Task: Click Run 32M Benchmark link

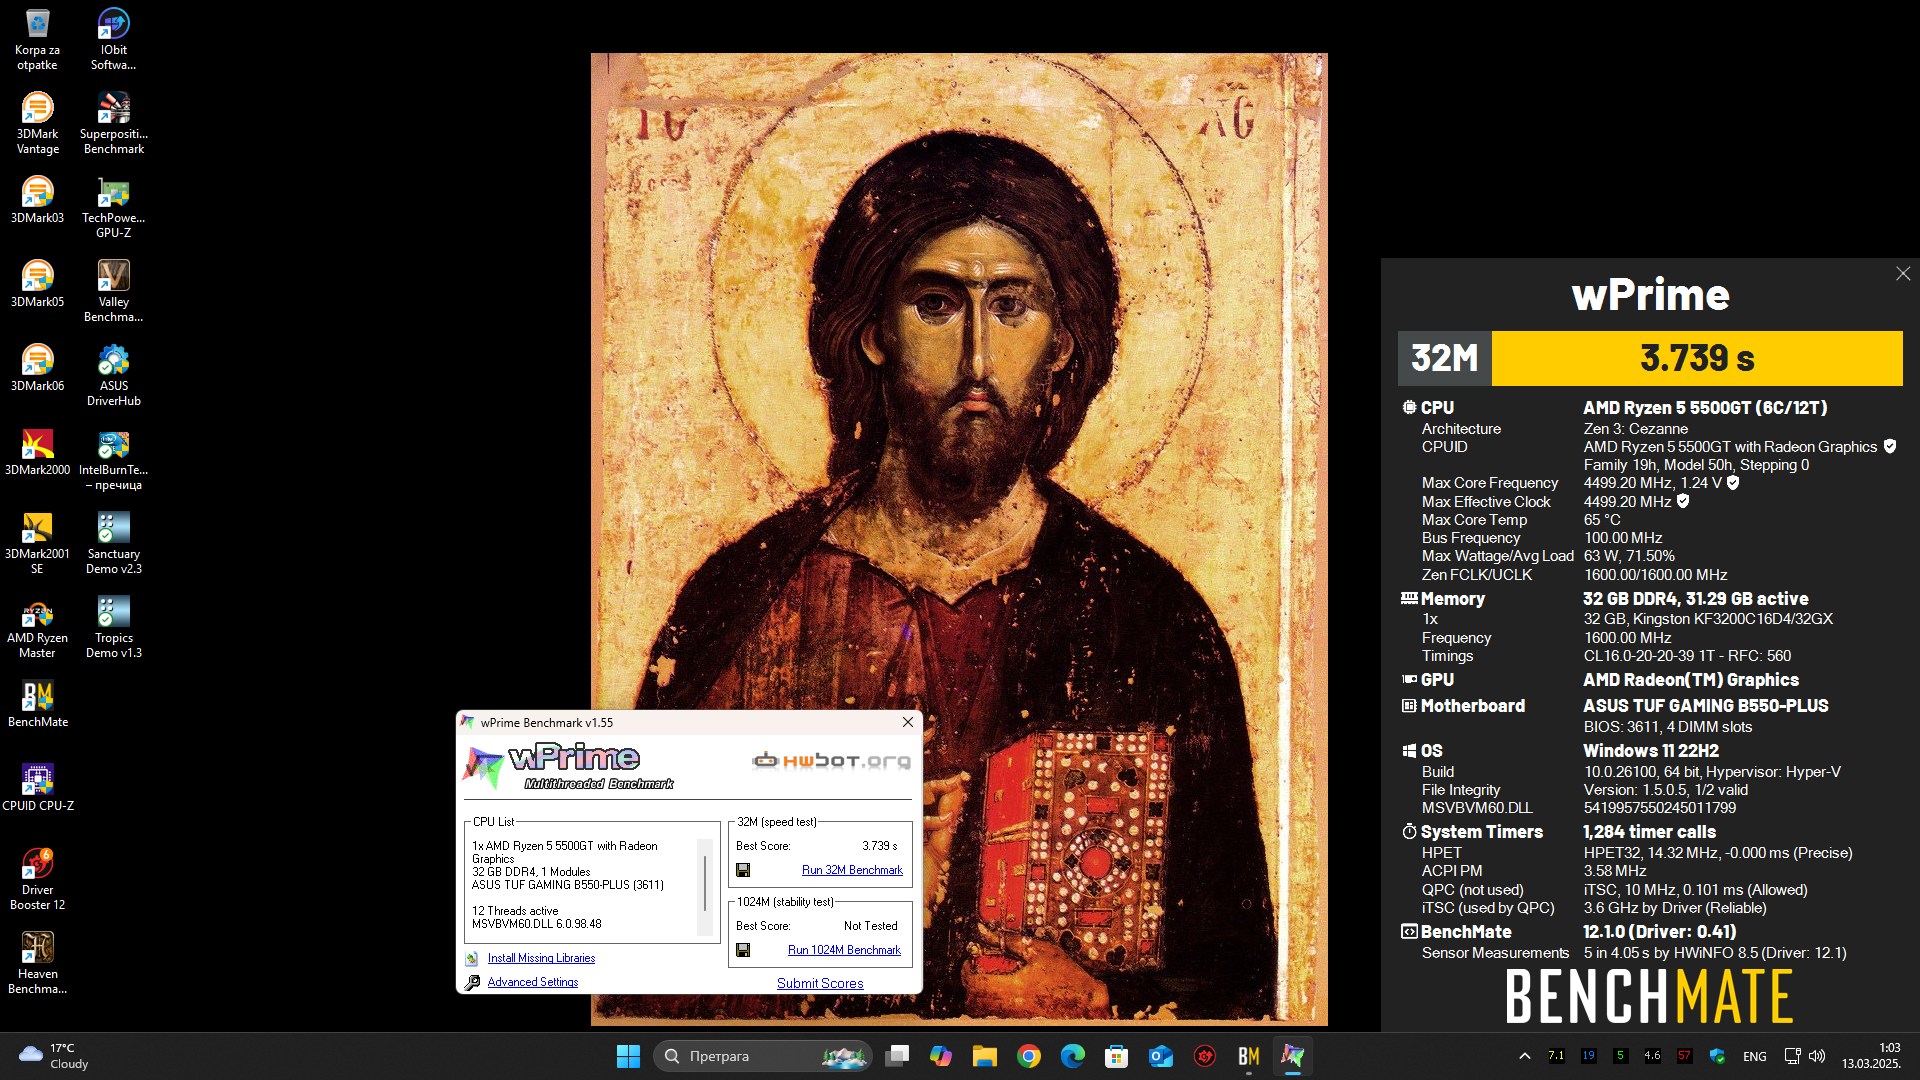Action: [x=852, y=870]
